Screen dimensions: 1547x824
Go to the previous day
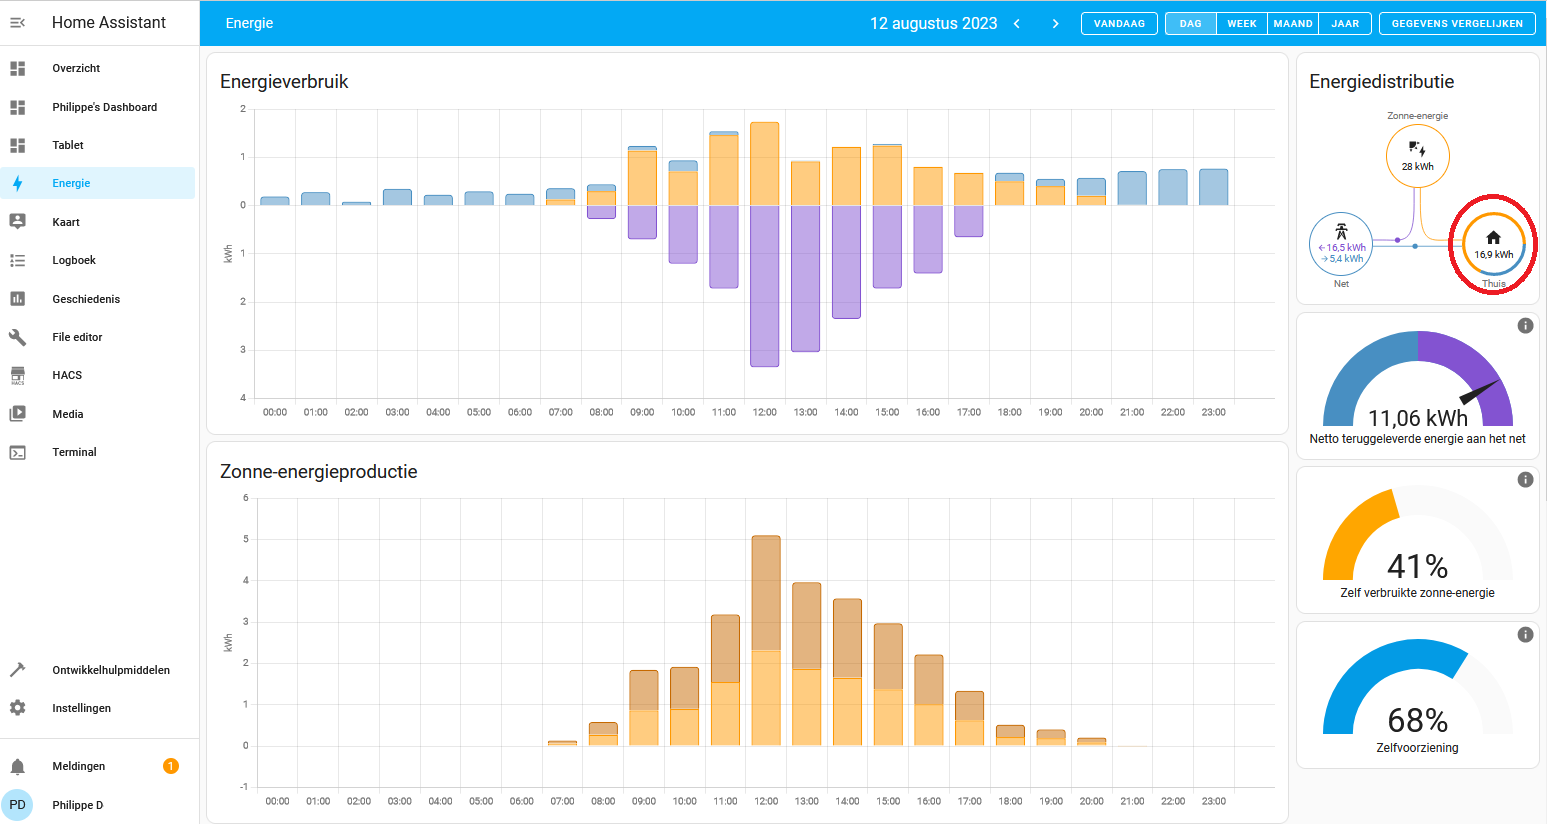click(x=1017, y=23)
